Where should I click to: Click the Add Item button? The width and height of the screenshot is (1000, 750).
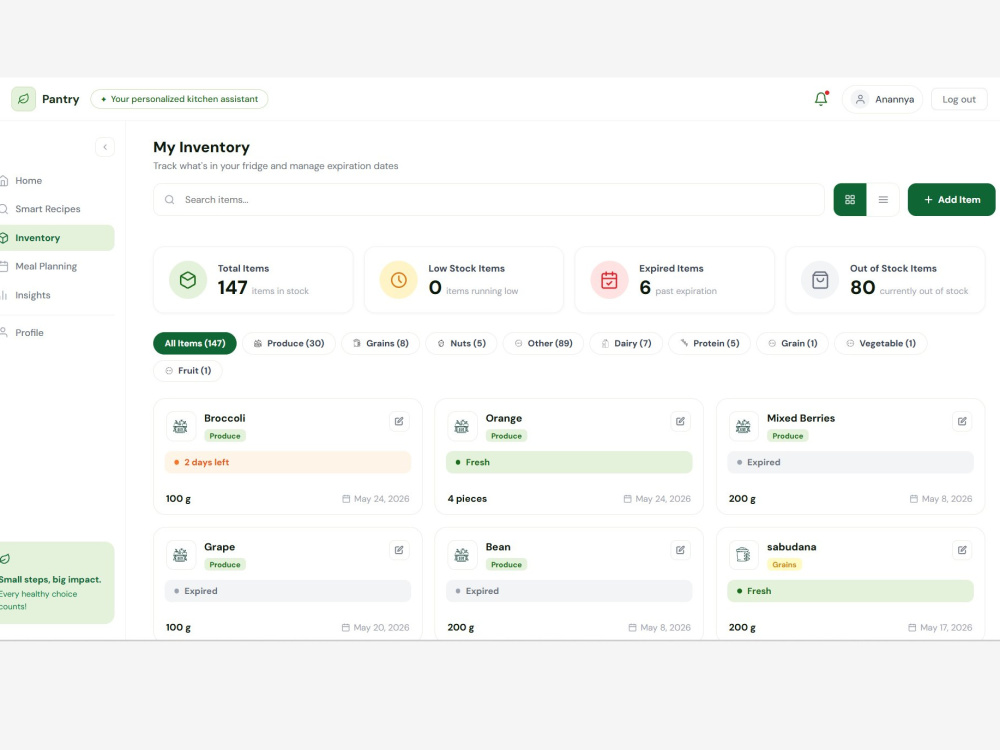coord(952,200)
